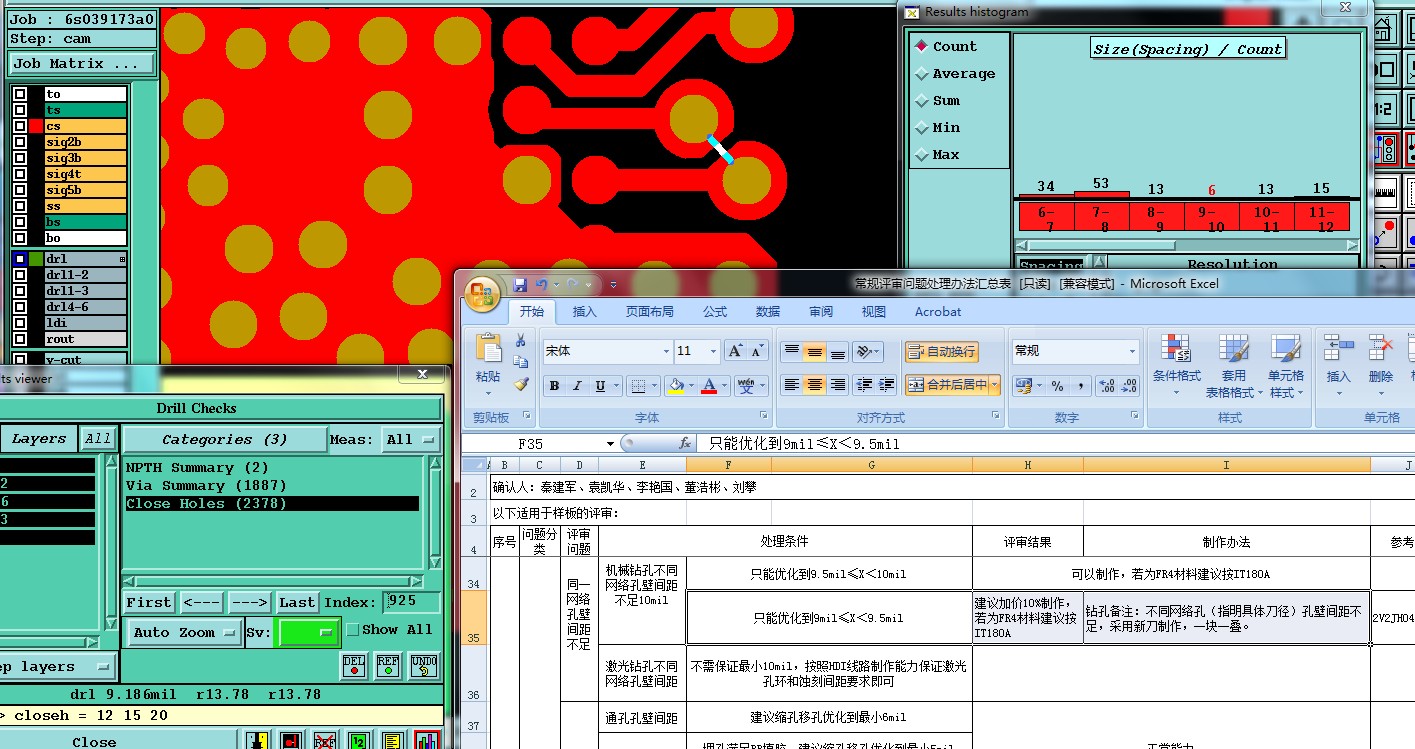
Task: Open the merge and center dropdown arrow
Action: tap(995, 385)
